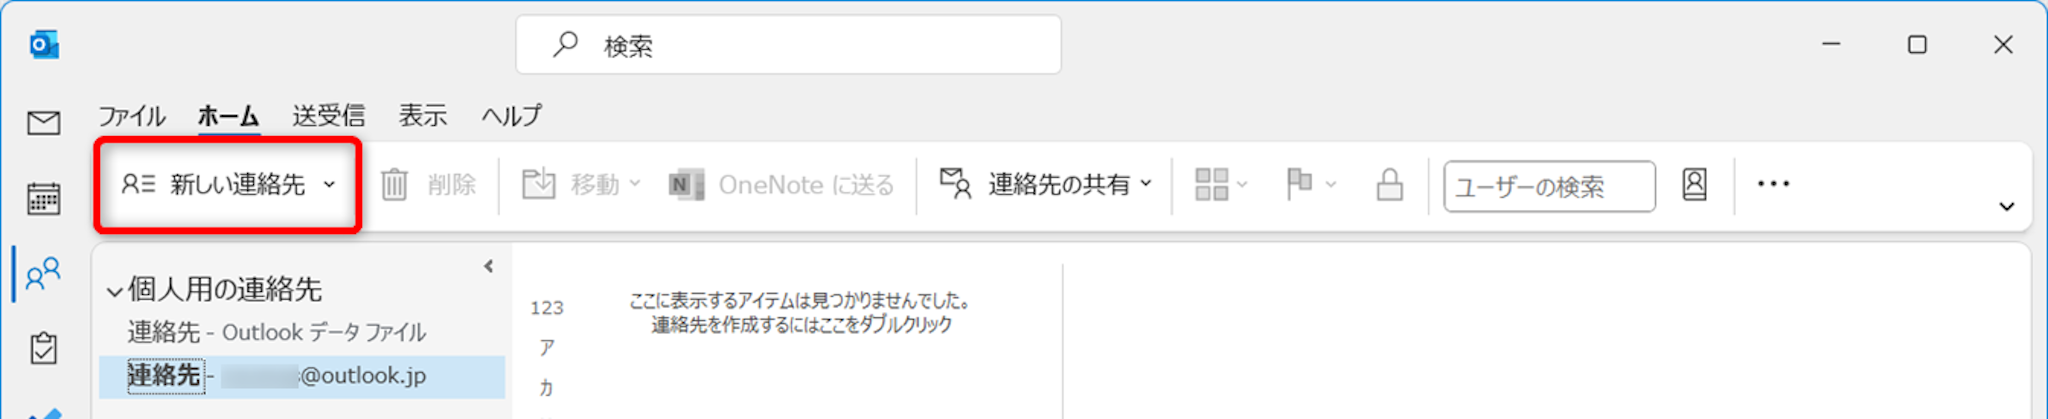Collapse the folder pane with arrow
This screenshot has height=419, width=2048.
(x=488, y=266)
